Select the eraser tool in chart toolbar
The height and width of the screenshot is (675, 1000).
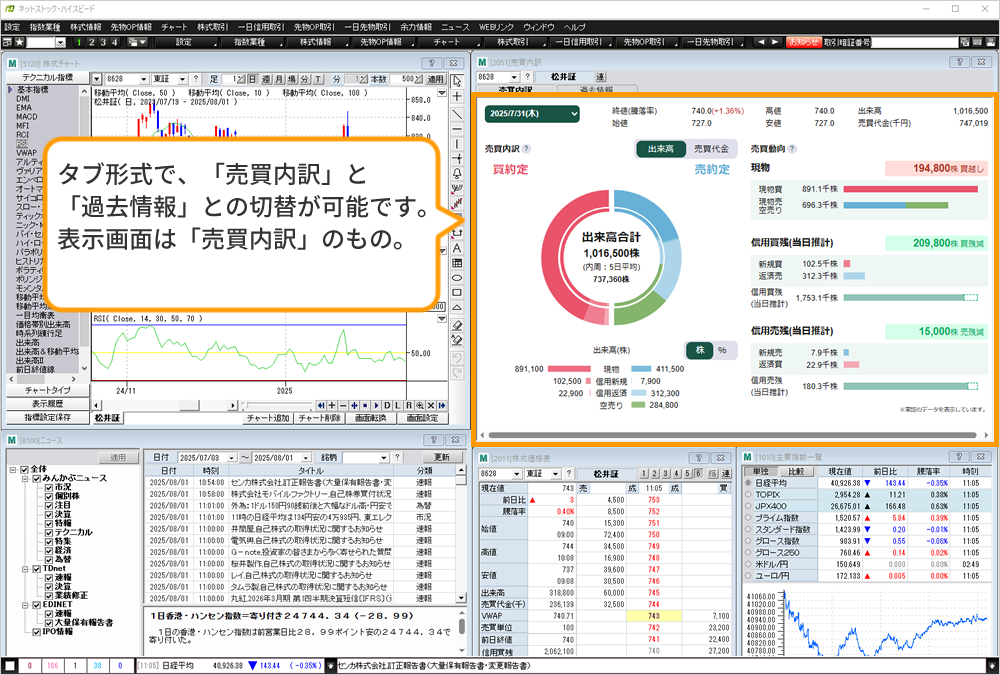click(x=457, y=324)
